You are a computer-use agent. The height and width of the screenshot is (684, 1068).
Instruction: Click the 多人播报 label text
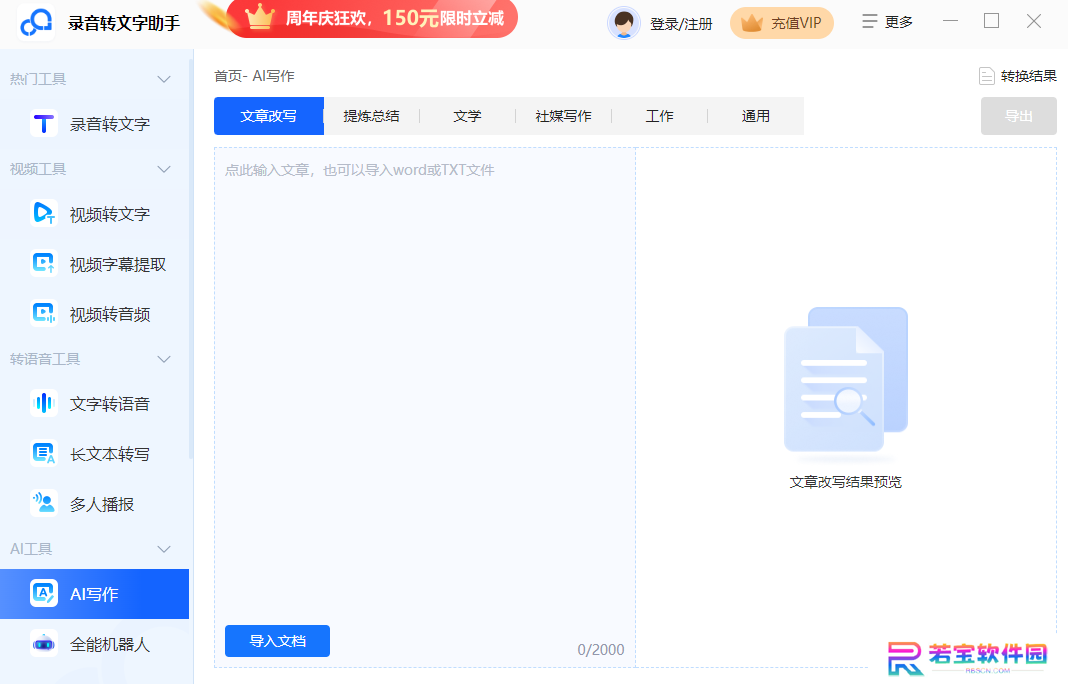[x=102, y=504]
